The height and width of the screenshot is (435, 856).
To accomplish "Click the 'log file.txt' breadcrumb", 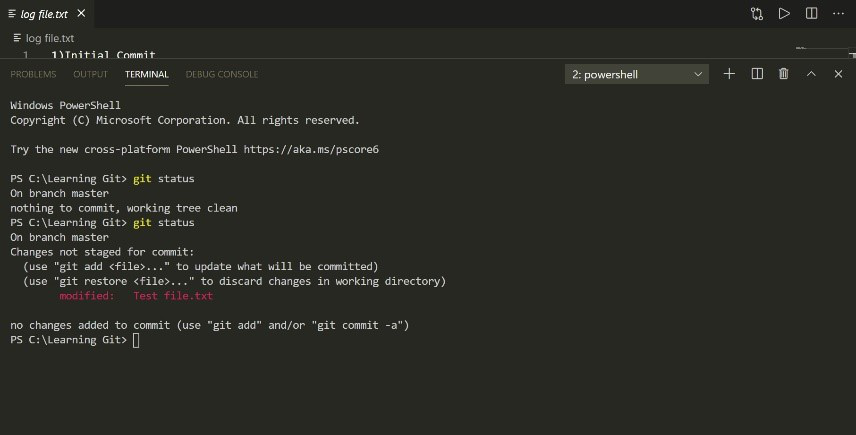I will click(49, 38).
